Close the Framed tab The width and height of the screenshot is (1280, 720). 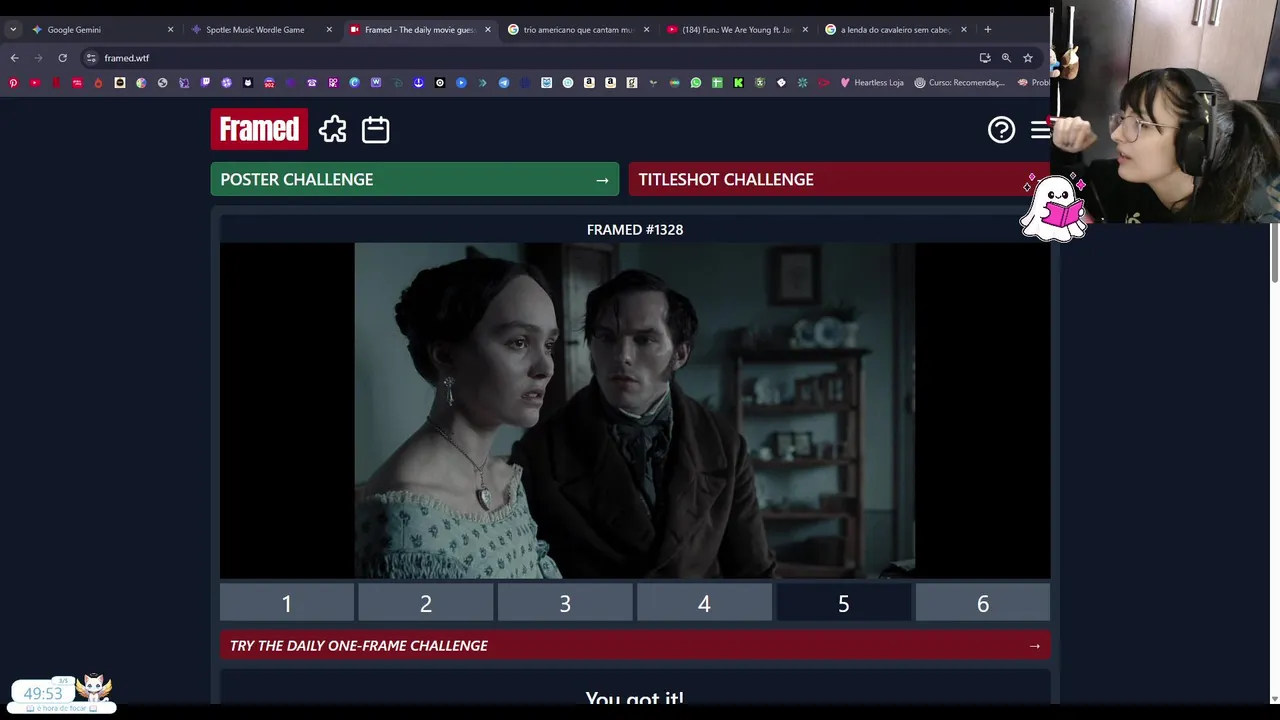[x=488, y=29]
